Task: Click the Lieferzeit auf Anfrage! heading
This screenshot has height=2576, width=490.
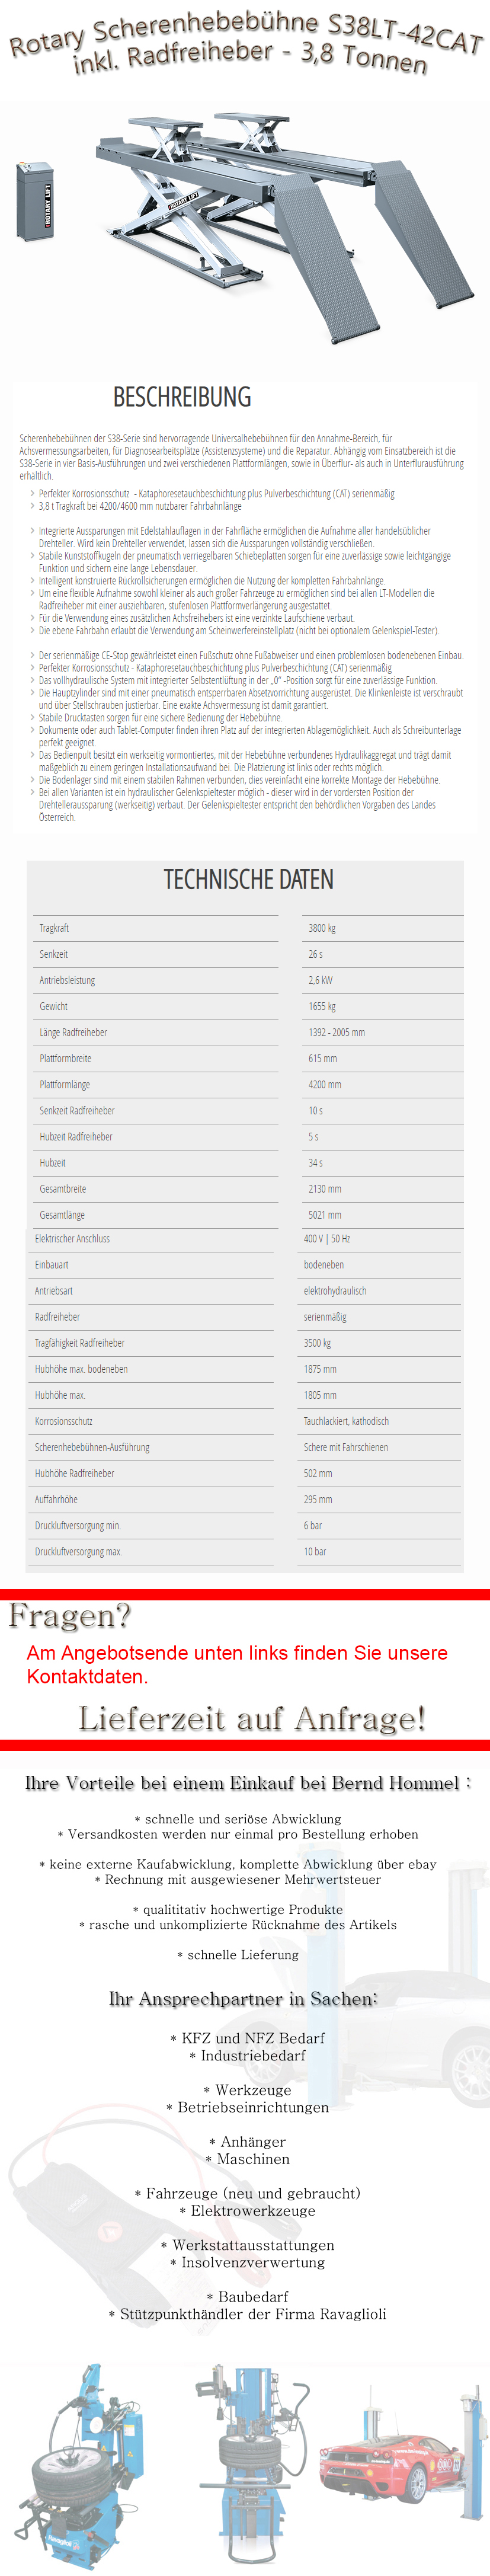Action: pyautogui.click(x=252, y=1718)
